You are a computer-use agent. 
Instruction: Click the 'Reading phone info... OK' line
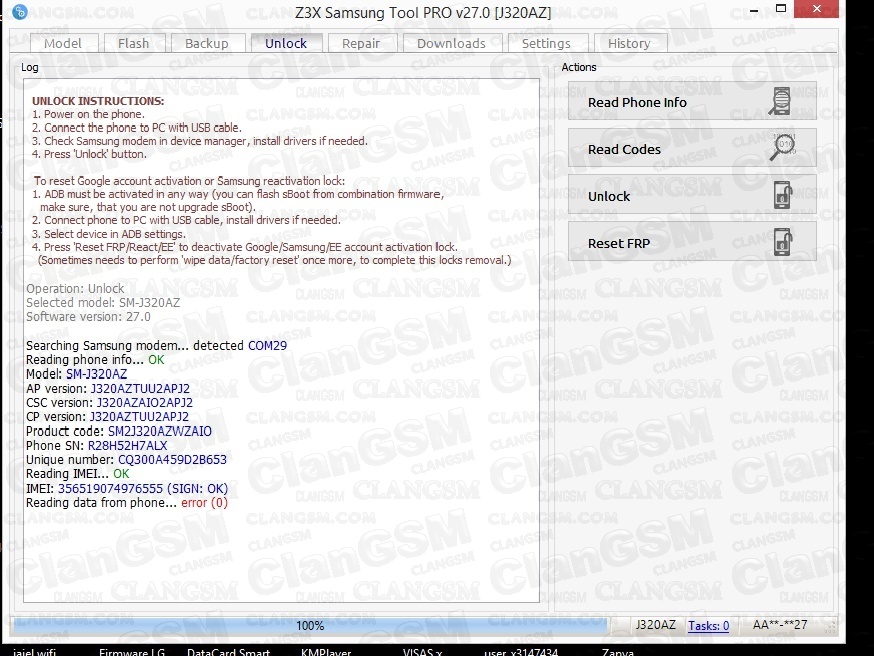click(95, 360)
